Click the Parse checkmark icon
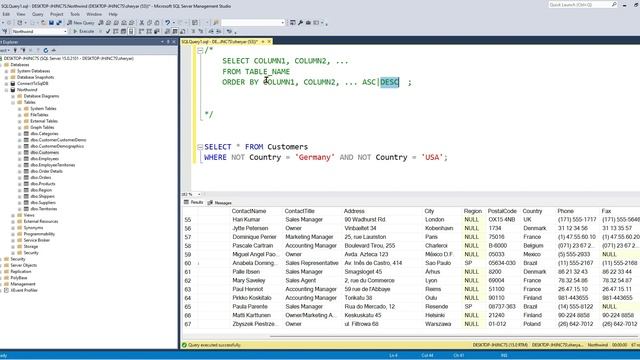Image resolution: width=640 pixels, height=360 pixels. (108, 31)
